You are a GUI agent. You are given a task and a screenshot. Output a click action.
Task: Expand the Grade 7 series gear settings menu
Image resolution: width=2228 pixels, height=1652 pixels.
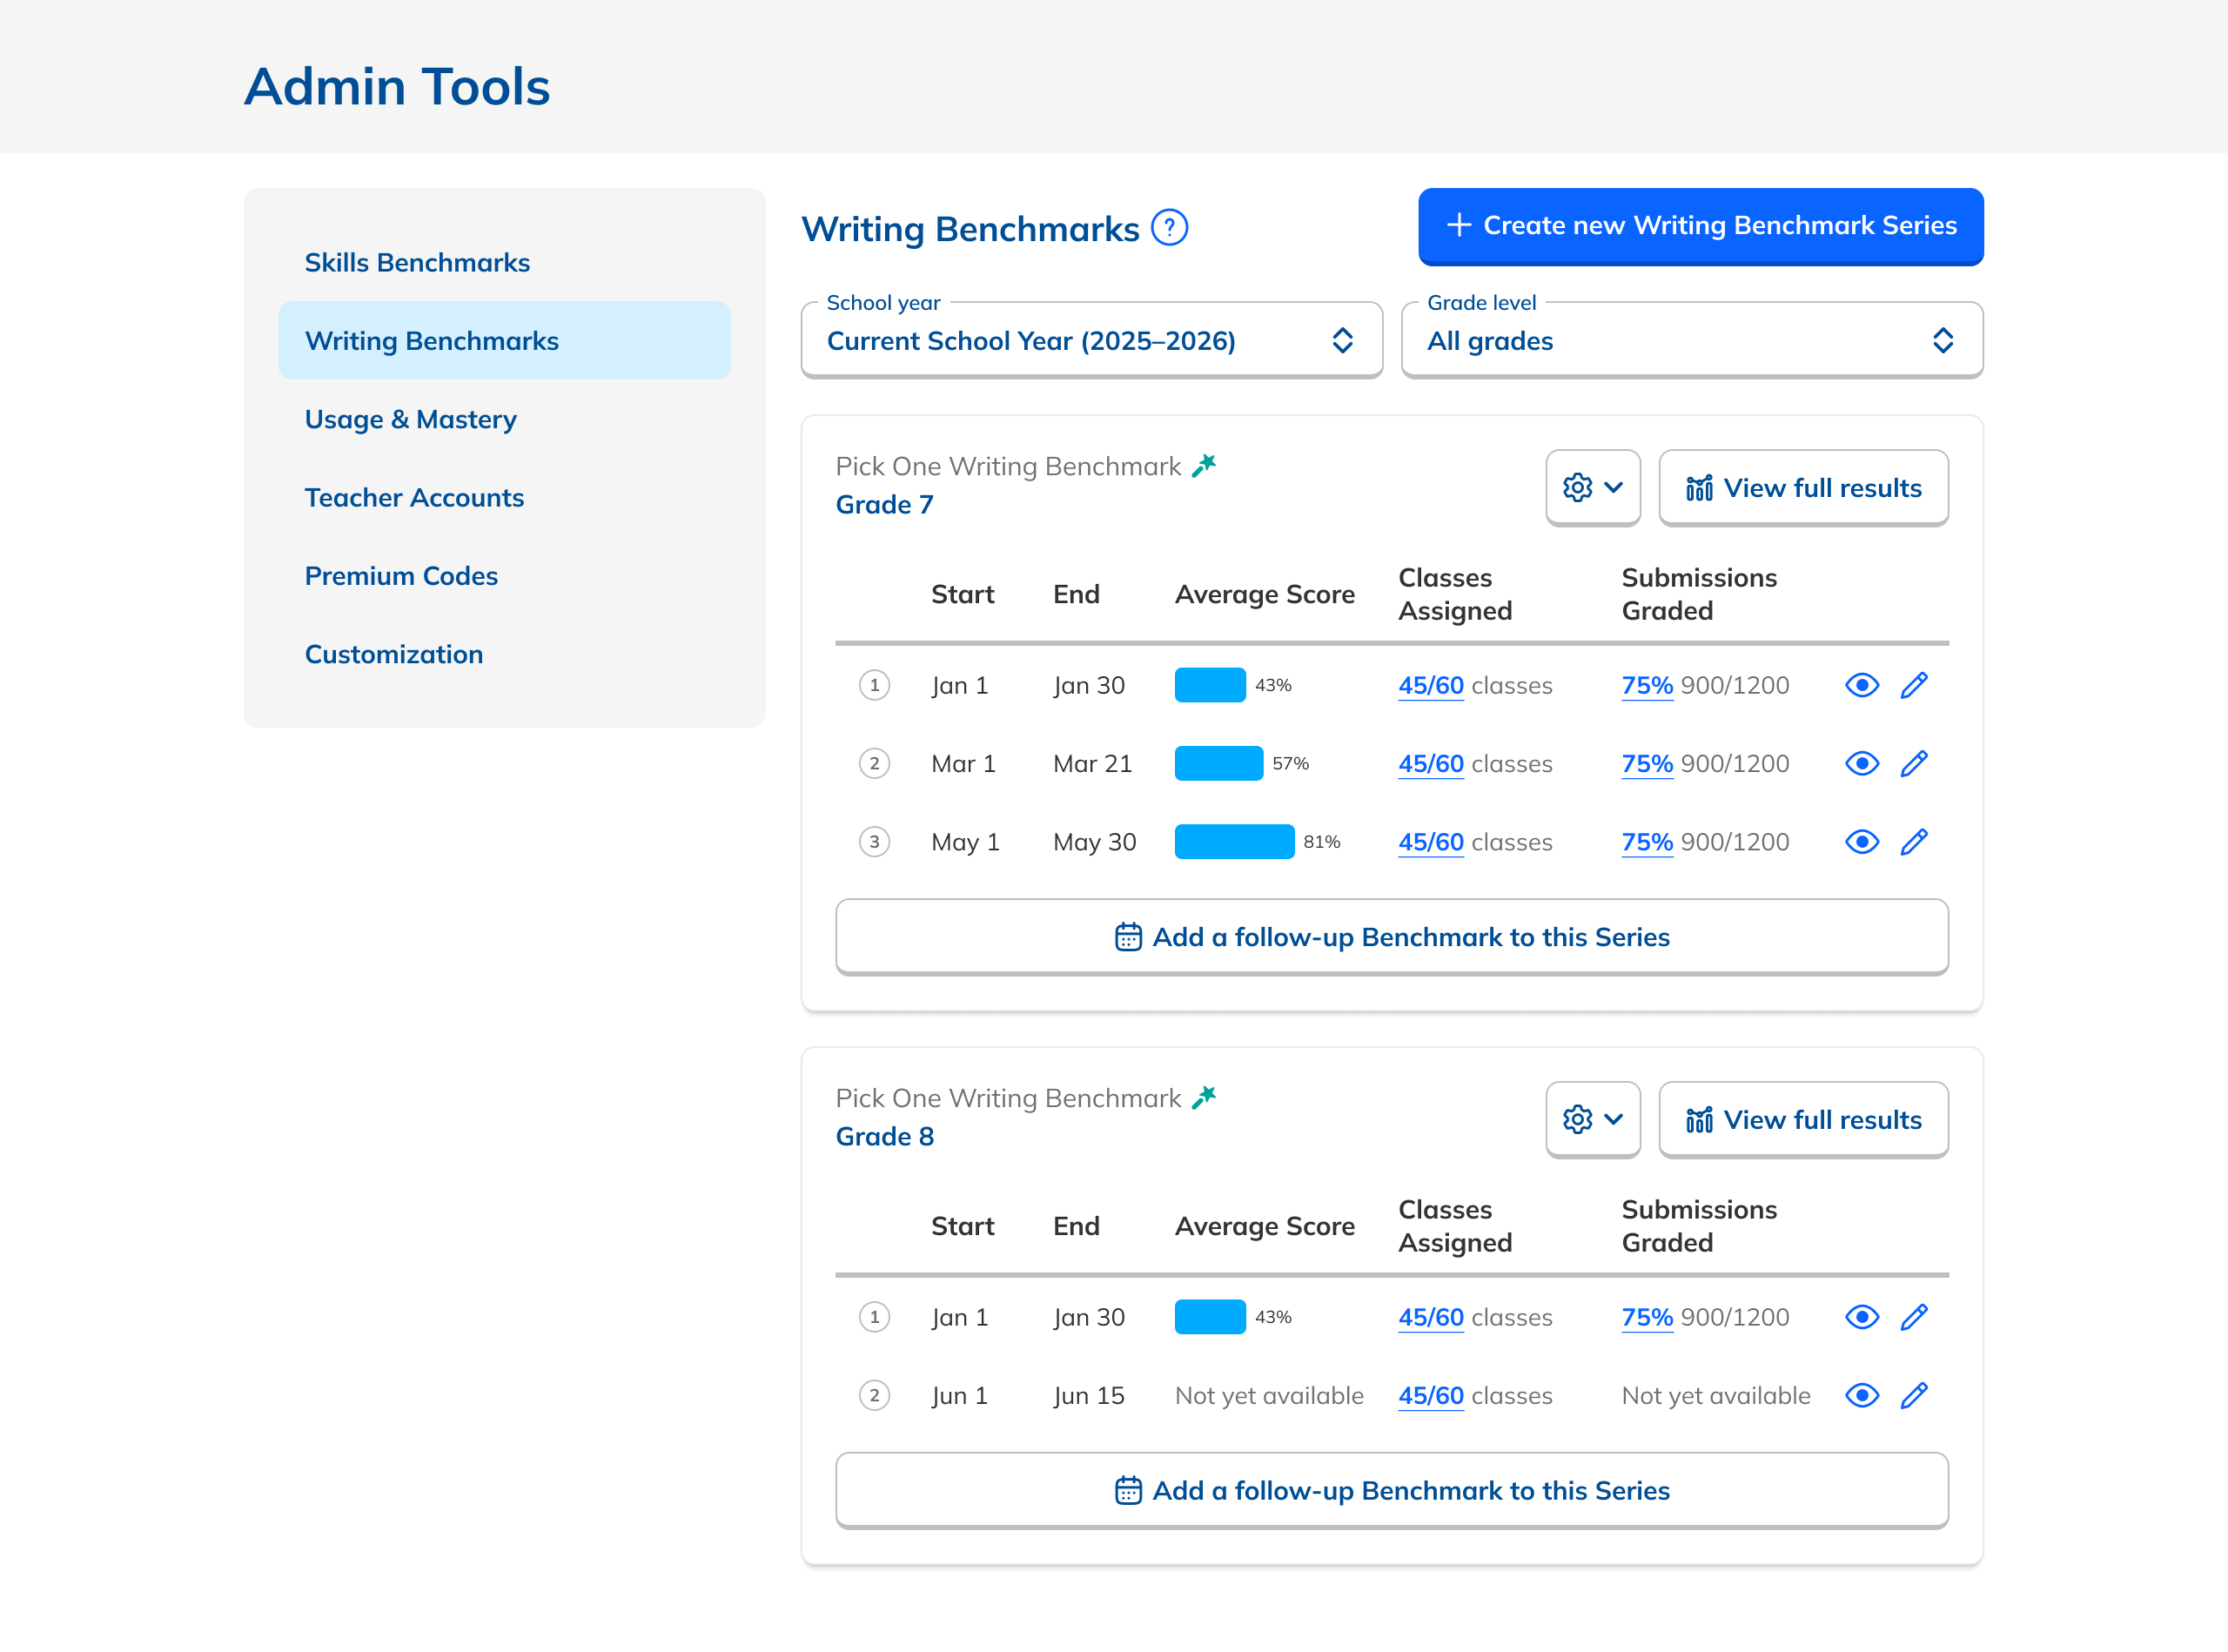pyautogui.click(x=1592, y=488)
